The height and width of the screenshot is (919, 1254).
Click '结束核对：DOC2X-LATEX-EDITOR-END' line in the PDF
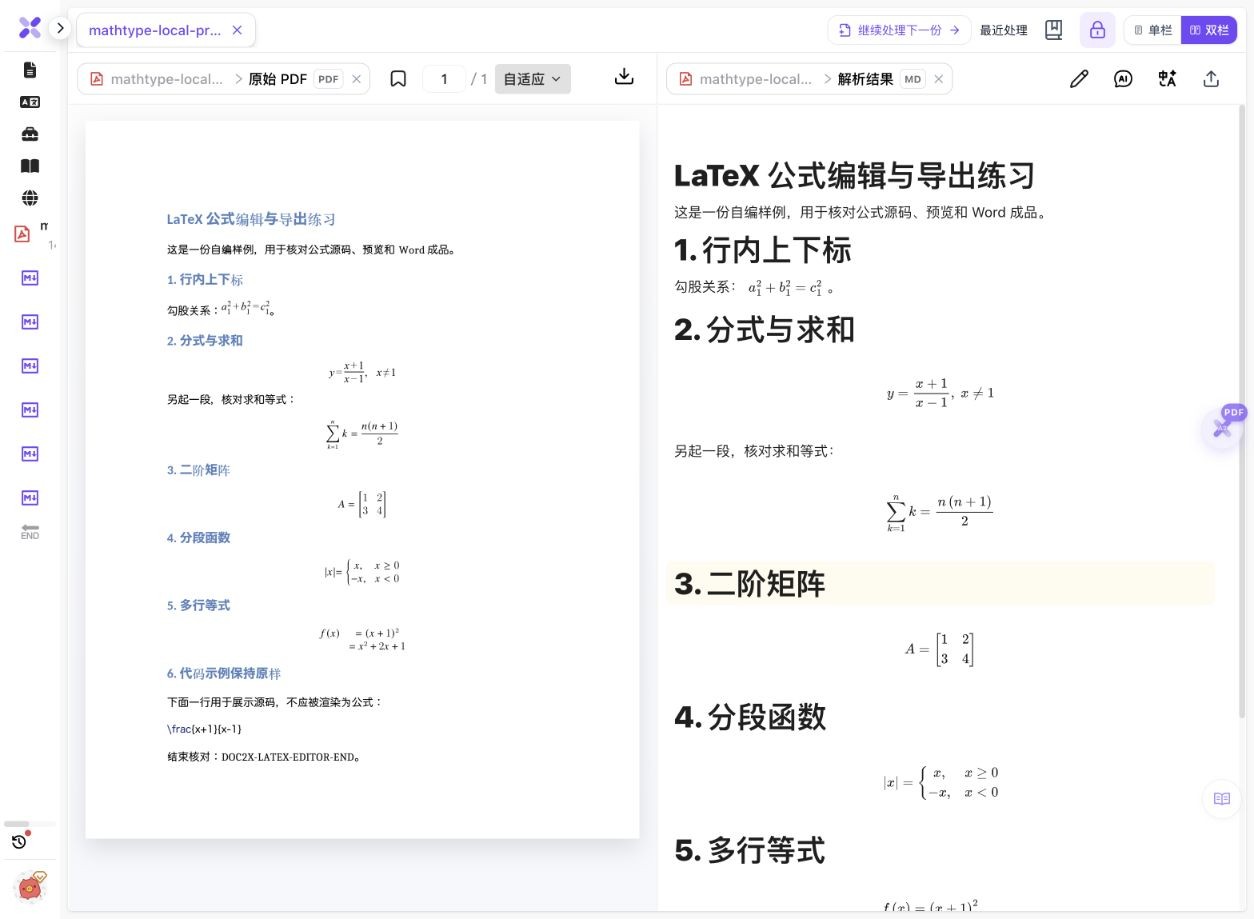(263, 757)
